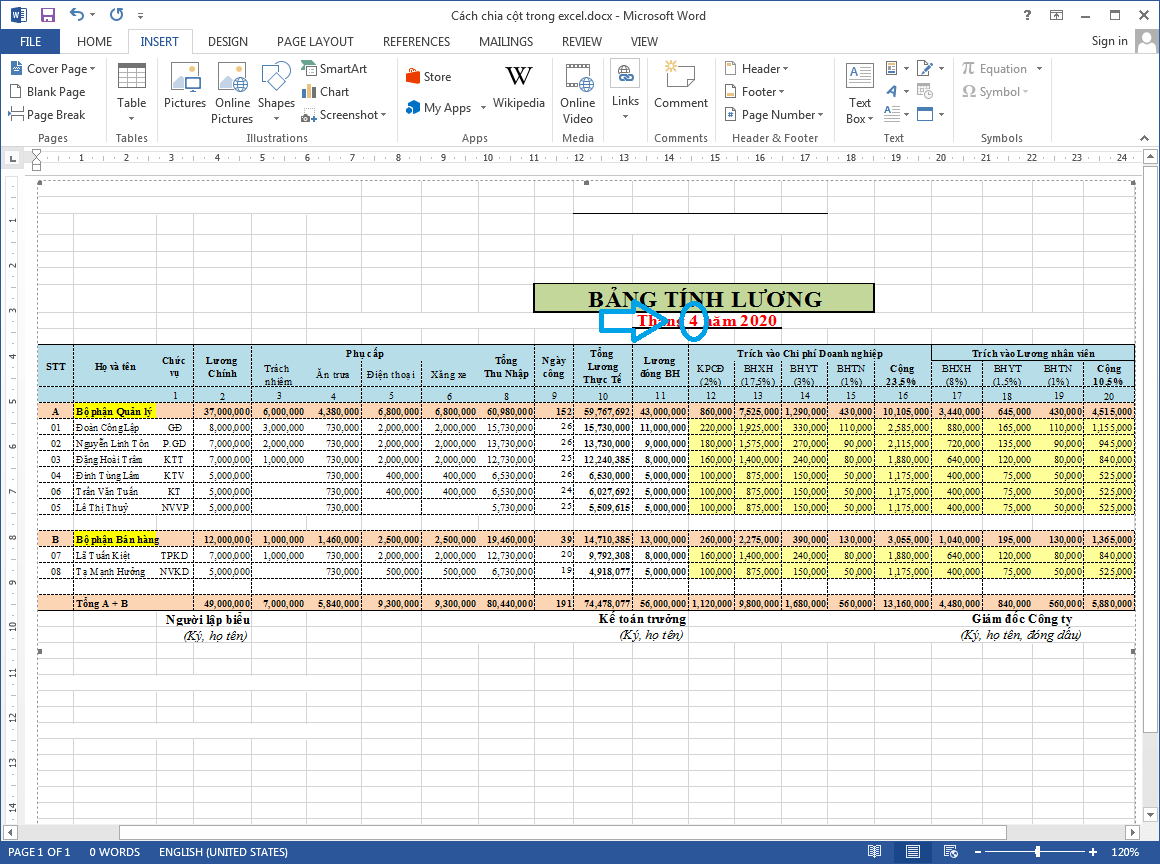Click the ruler tab selector button
Screen dimensions: 1160x864
[x=13, y=158]
